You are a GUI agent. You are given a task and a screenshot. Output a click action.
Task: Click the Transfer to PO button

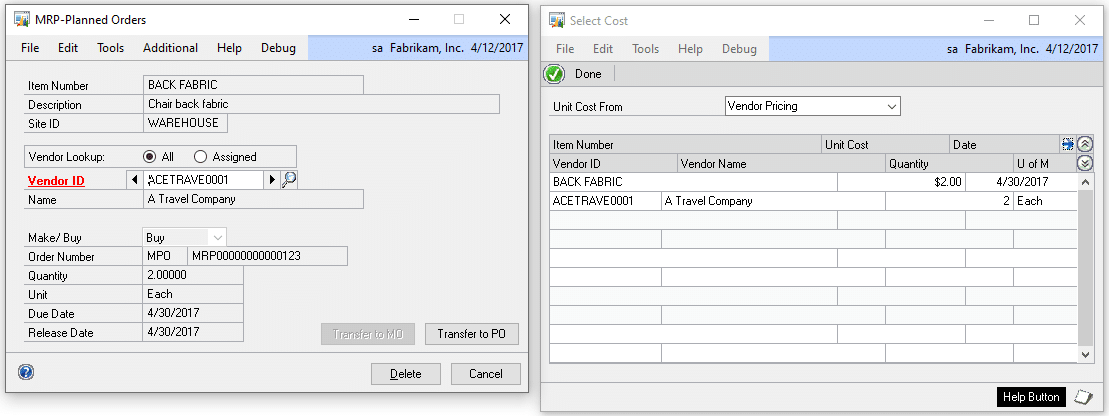[x=472, y=334]
